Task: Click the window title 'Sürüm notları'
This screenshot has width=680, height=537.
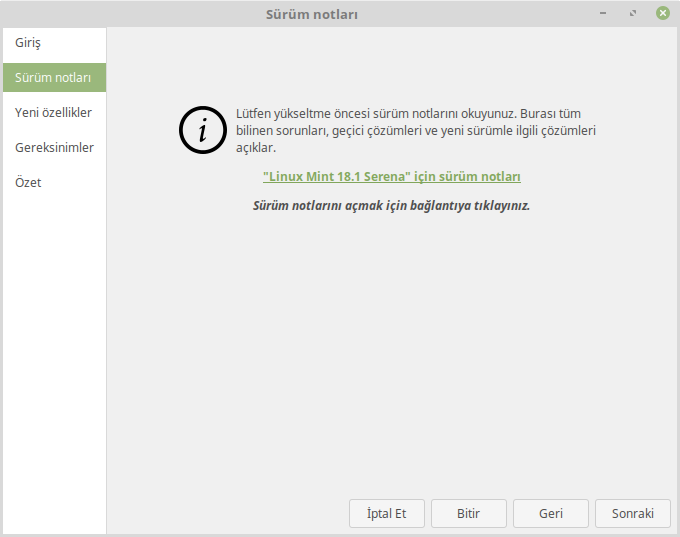Action: pyautogui.click(x=312, y=14)
